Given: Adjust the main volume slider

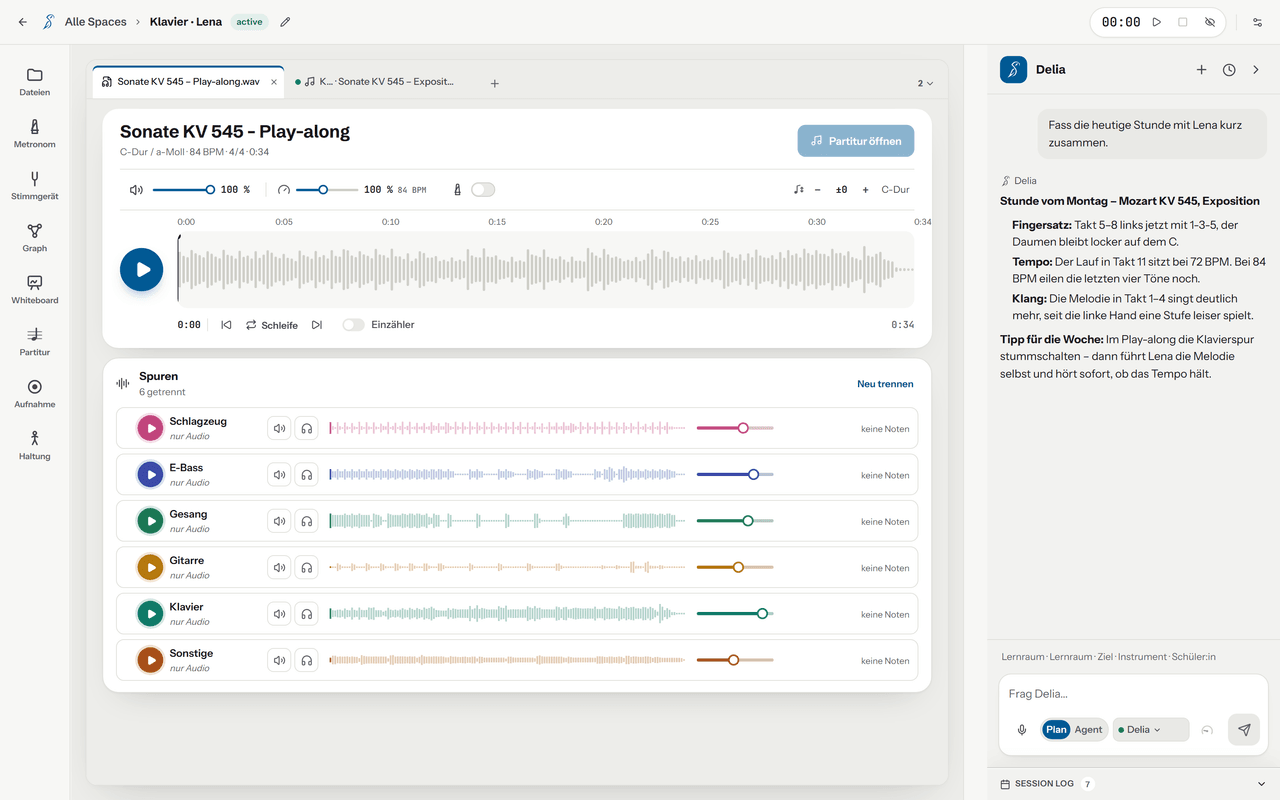Looking at the screenshot, I should point(183,189).
